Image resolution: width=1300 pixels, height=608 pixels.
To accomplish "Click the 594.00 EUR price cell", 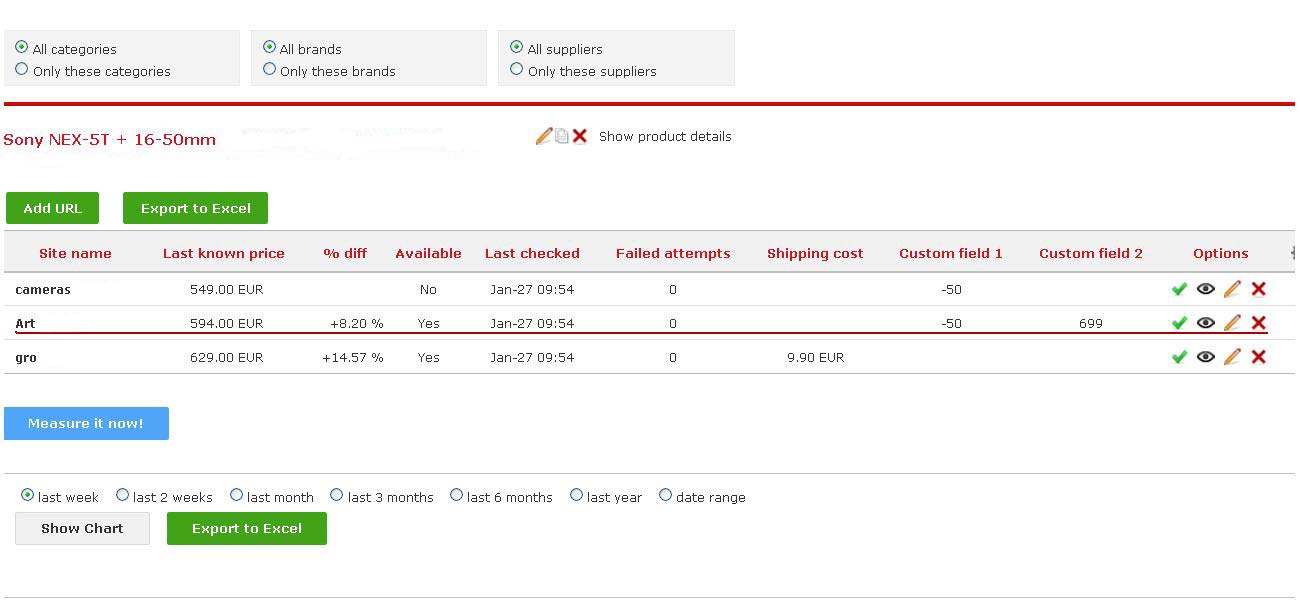I will [x=226, y=323].
